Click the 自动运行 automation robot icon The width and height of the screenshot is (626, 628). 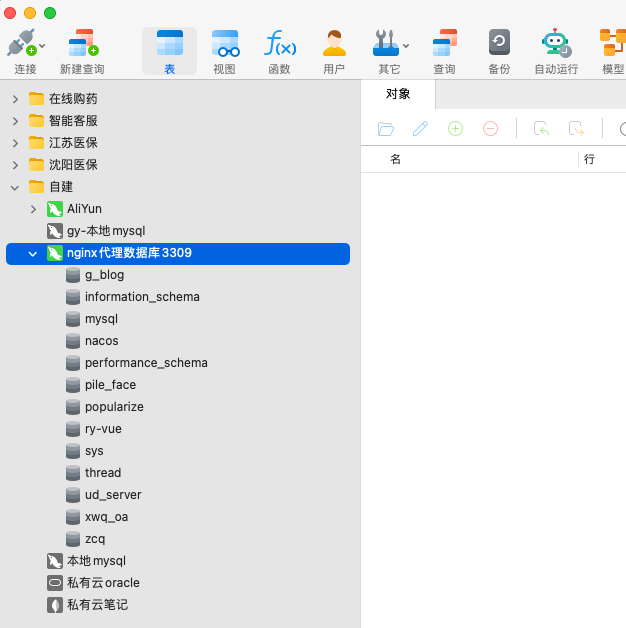(x=555, y=44)
